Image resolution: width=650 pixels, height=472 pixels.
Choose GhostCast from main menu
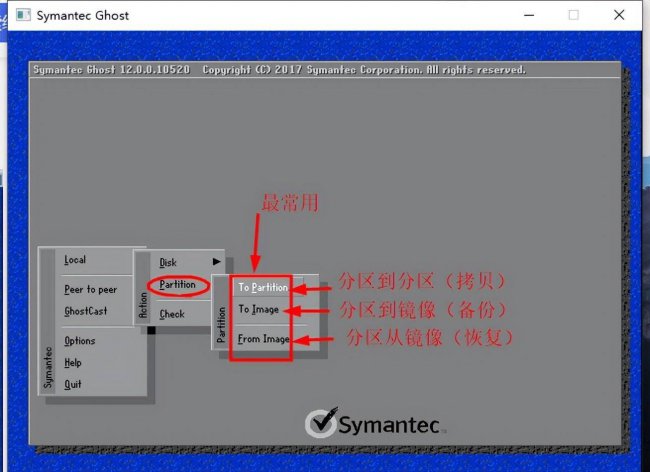pos(86,311)
